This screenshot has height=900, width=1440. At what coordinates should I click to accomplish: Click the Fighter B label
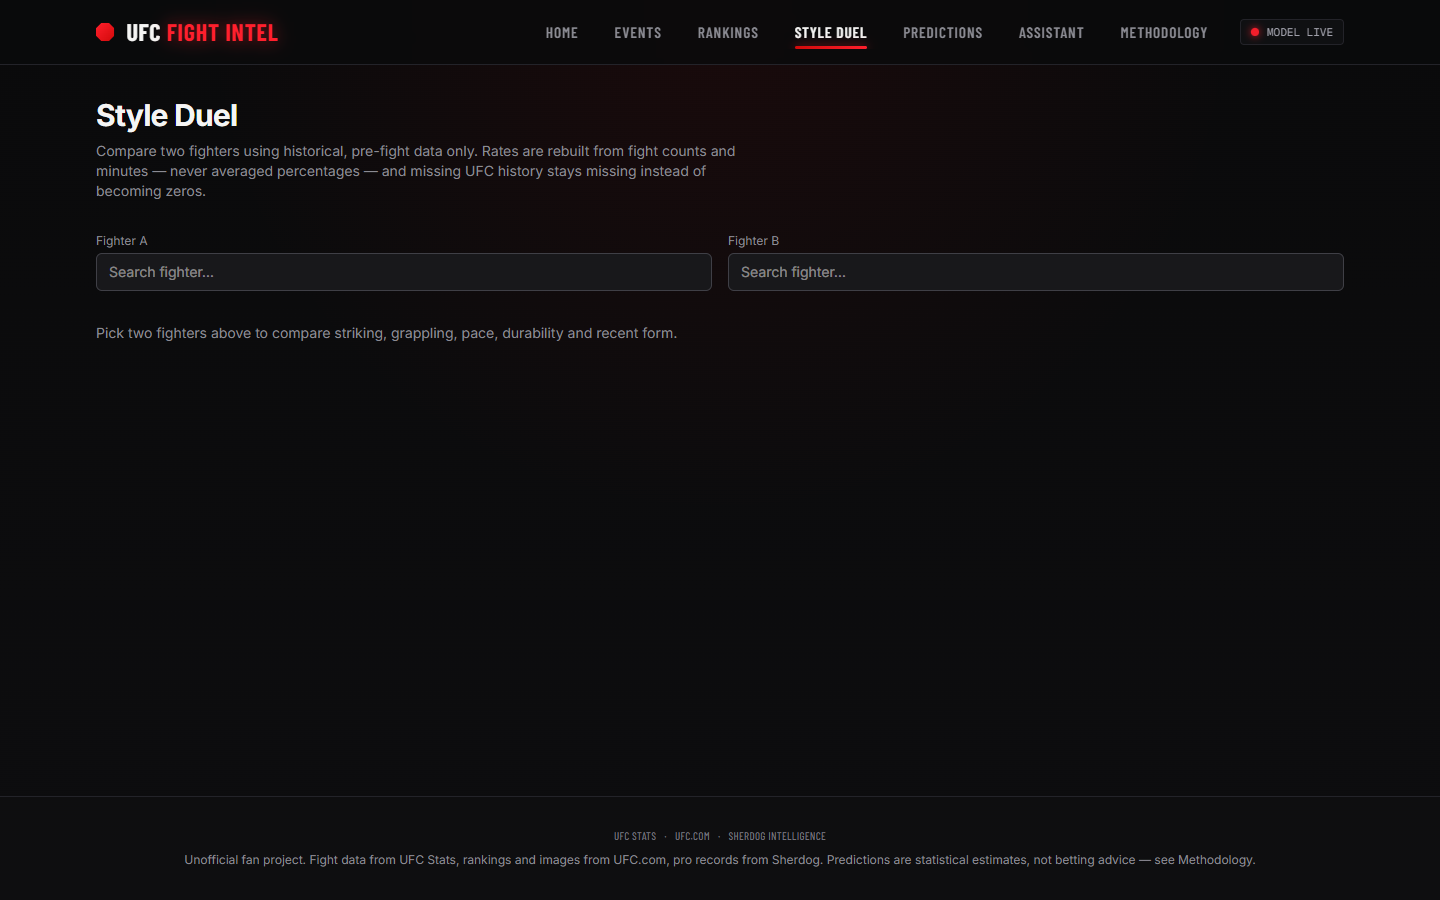point(753,241)
